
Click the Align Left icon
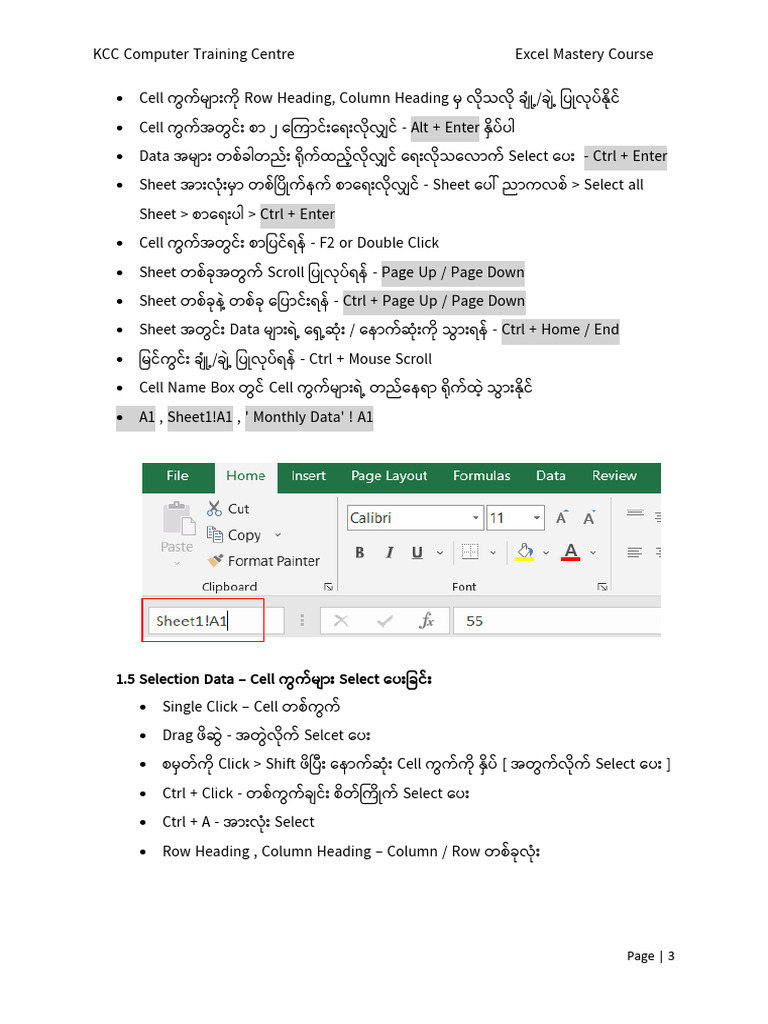pos(635,552)
